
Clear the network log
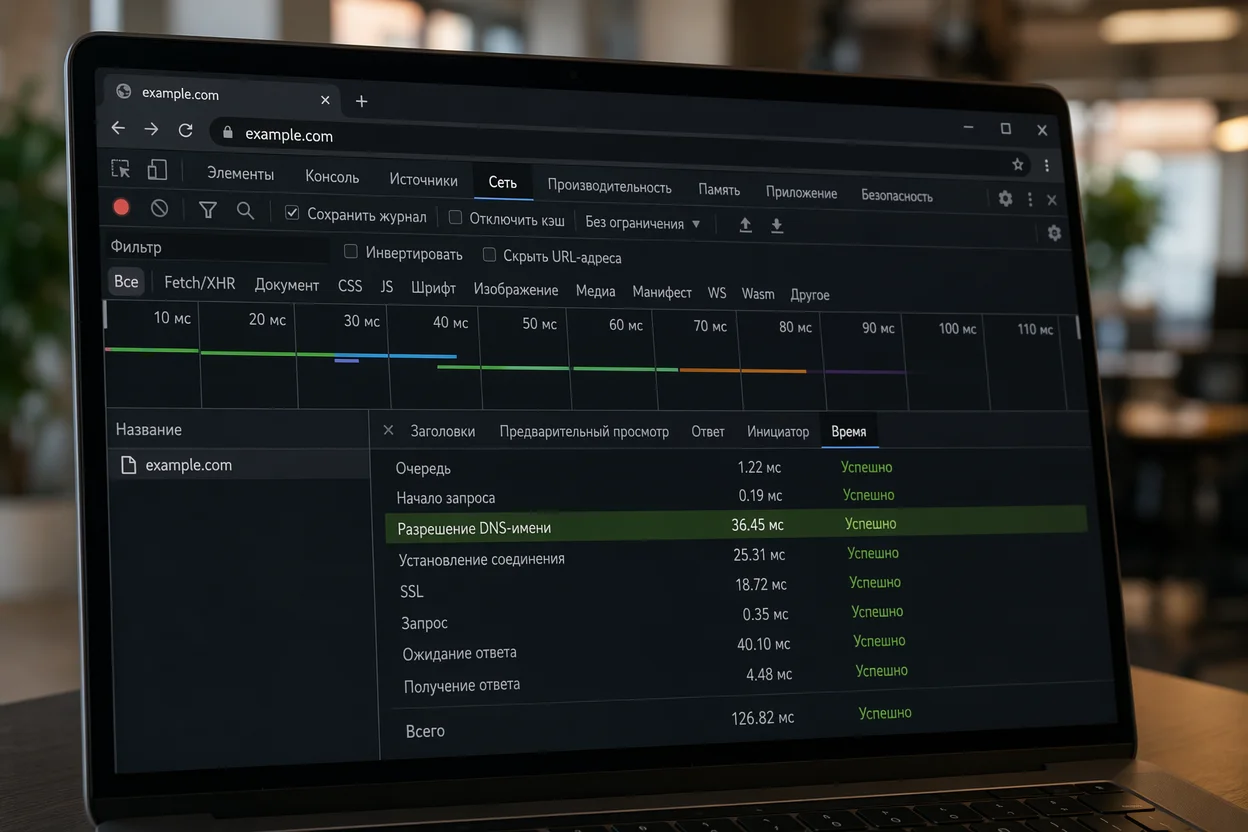(159, 208)
